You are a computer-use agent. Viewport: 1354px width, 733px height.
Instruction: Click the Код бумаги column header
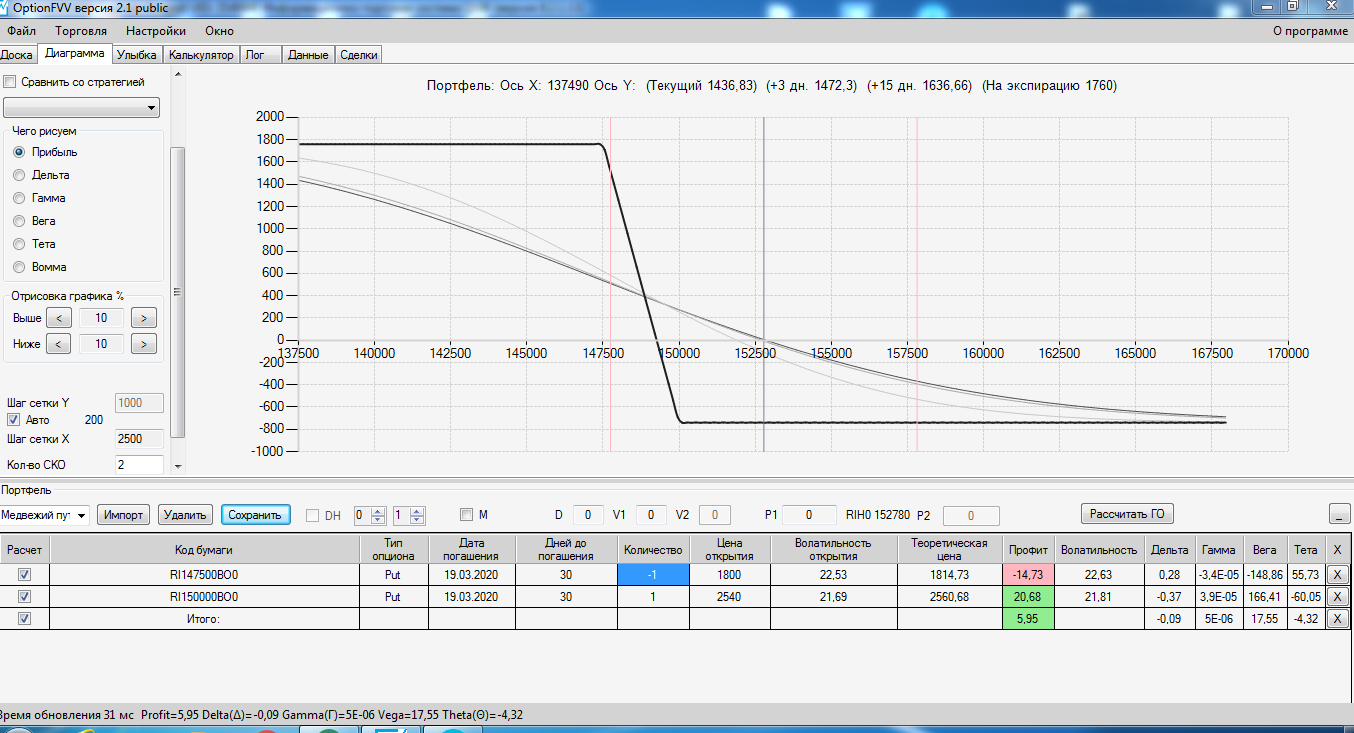tap(204, 550)
